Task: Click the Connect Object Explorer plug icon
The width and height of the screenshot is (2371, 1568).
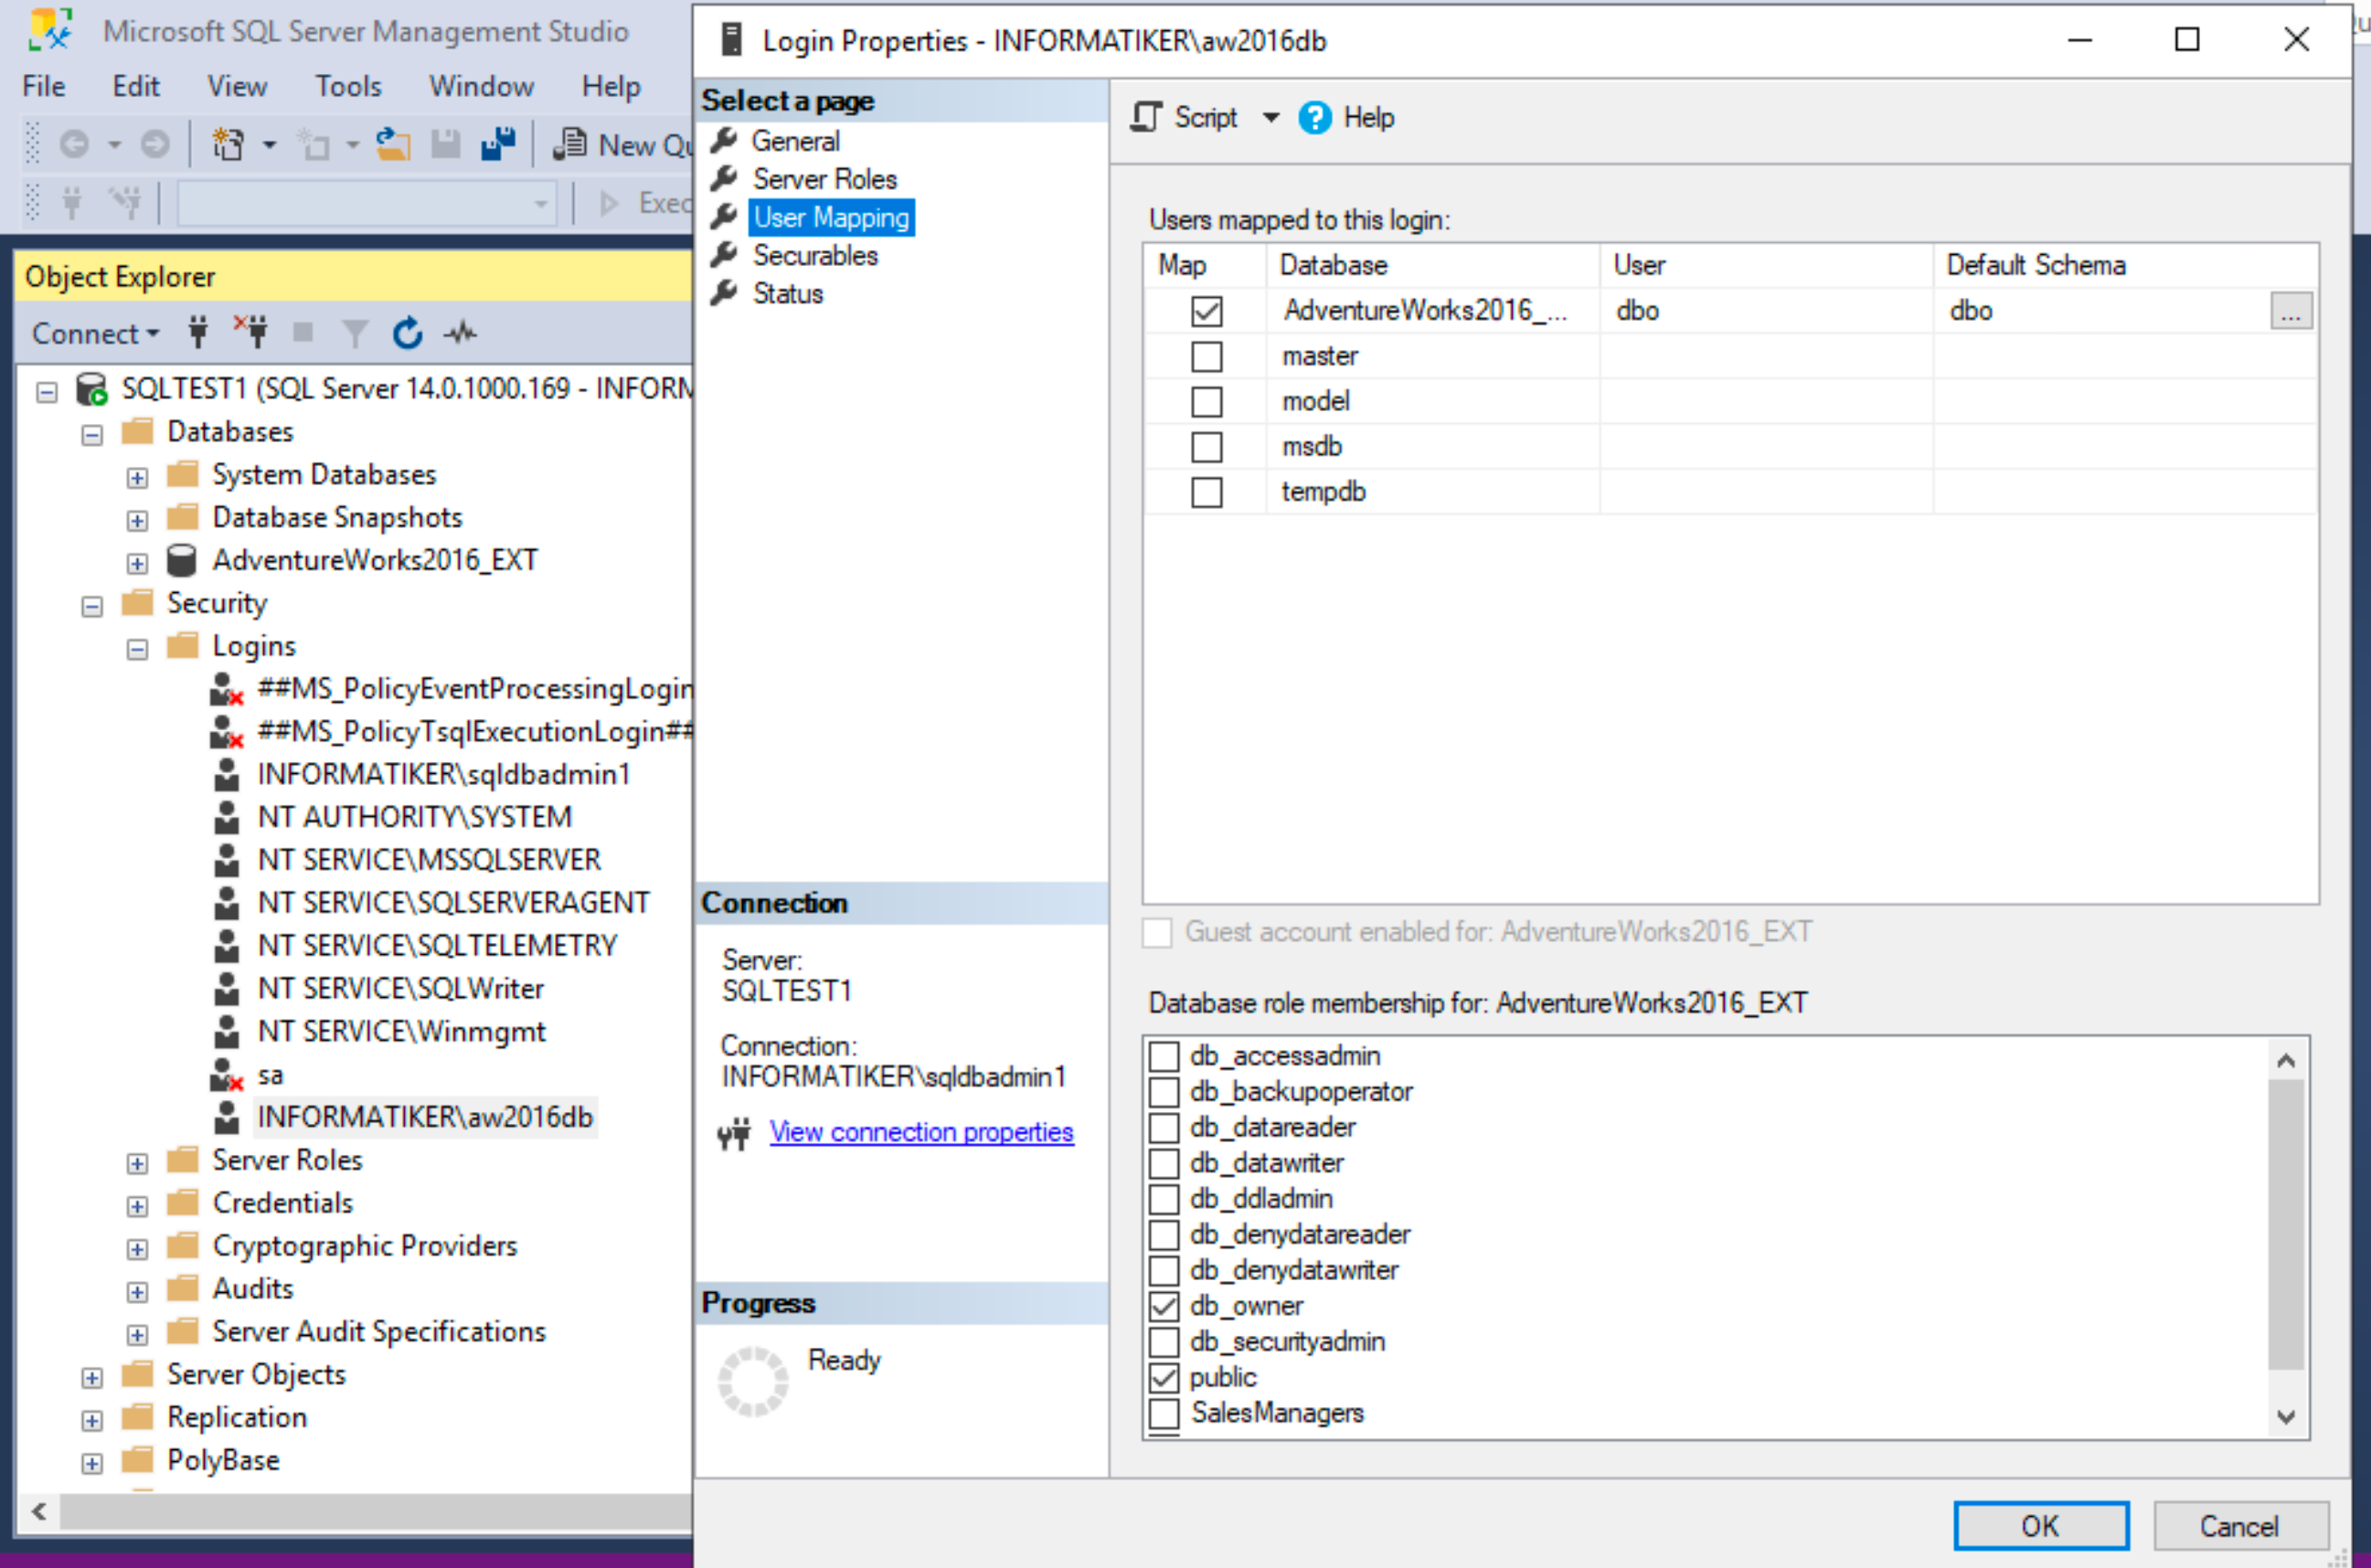Action: (x=198, y=332)
